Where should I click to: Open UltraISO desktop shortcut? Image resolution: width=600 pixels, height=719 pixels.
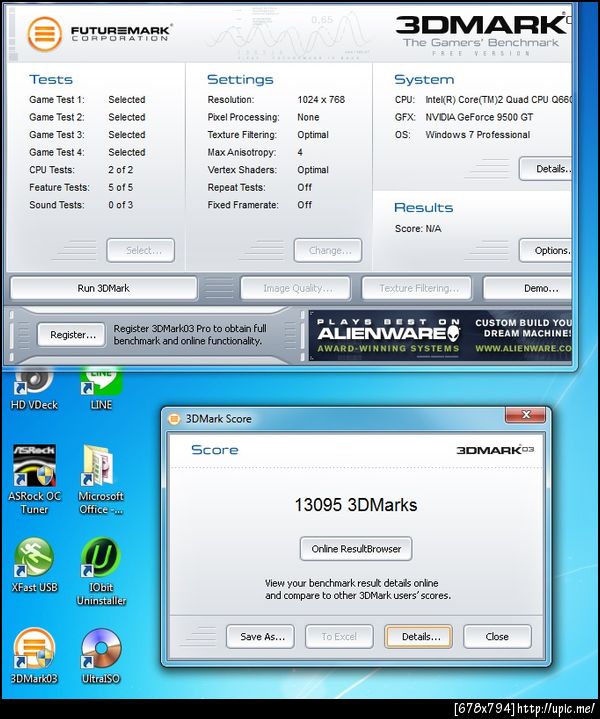(x=101, y=656)
